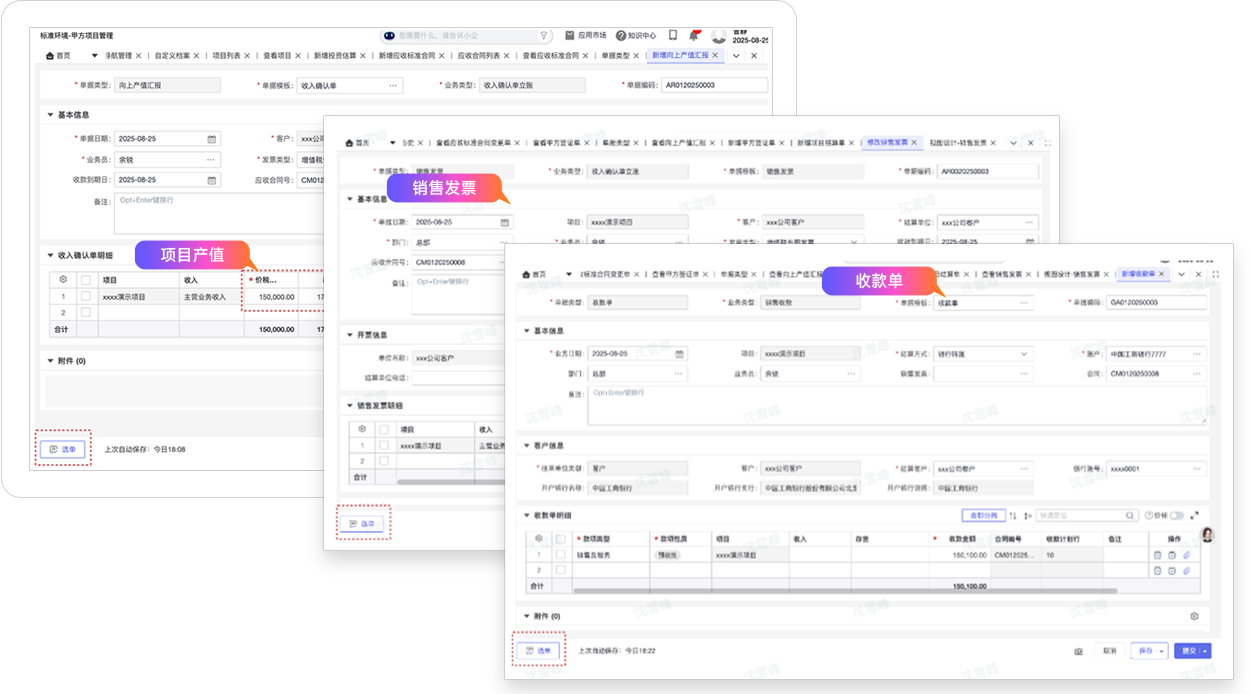Viewport: 1252px width, 694px height.
Task: Open the notification bell in top header
Action: [x=694, y=35]
